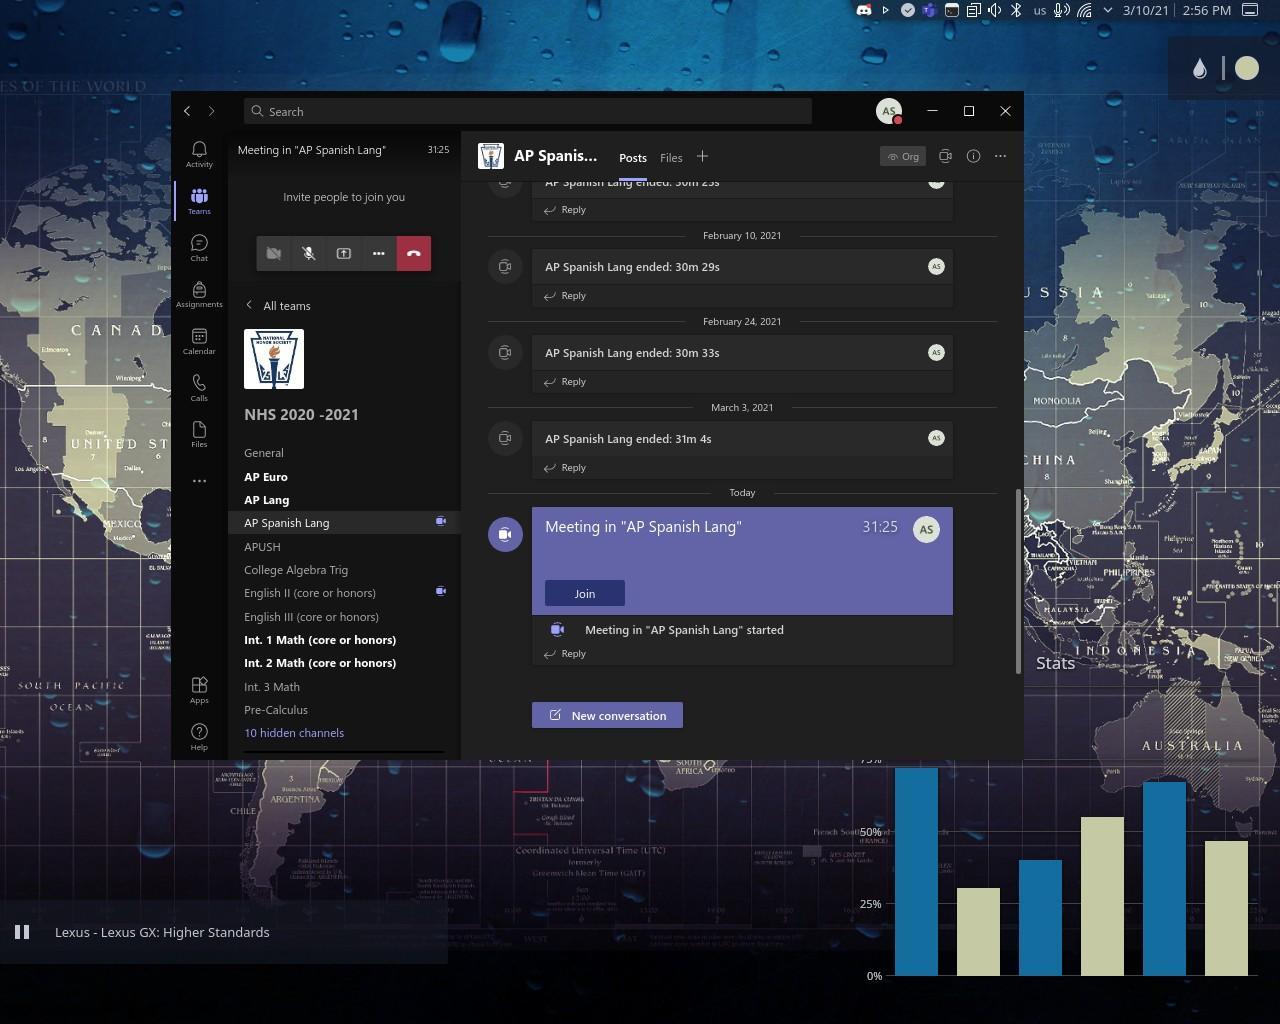This screenshot has width=1280, height=1024.
Task: Open the Teams system tray icon
Action: (x=929, y=10)
